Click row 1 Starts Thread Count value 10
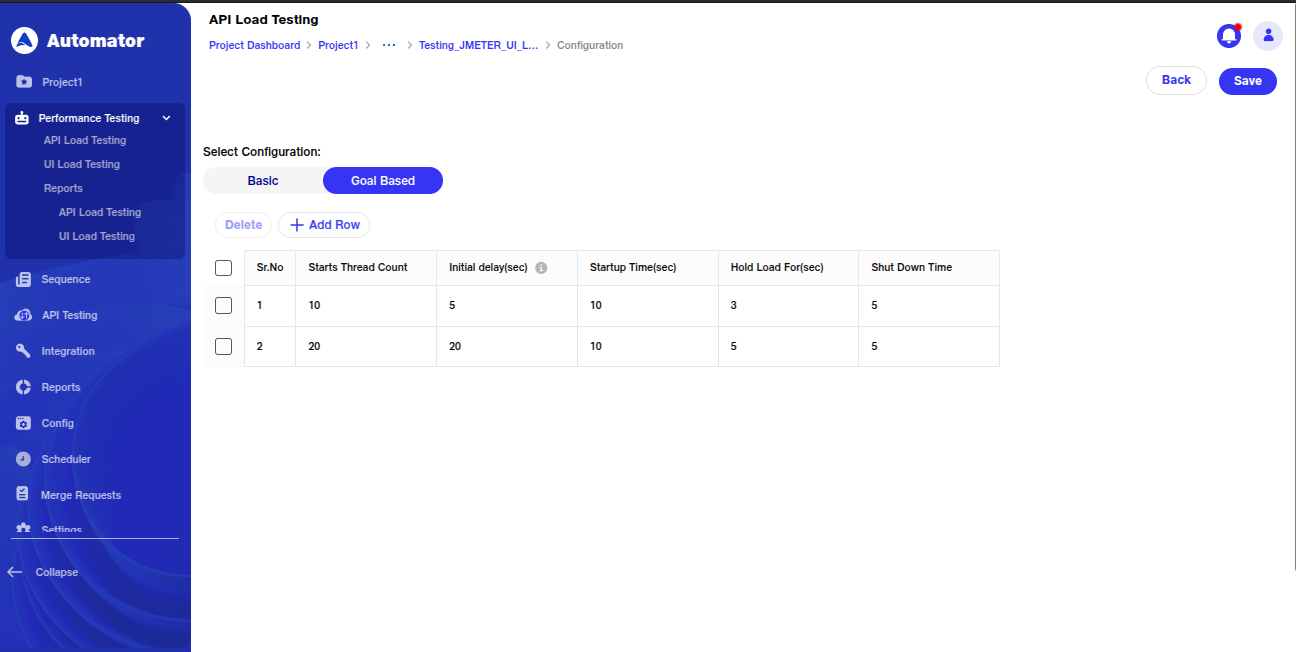Viewport: 1296px width, 652px height. (x=314, y=305)
